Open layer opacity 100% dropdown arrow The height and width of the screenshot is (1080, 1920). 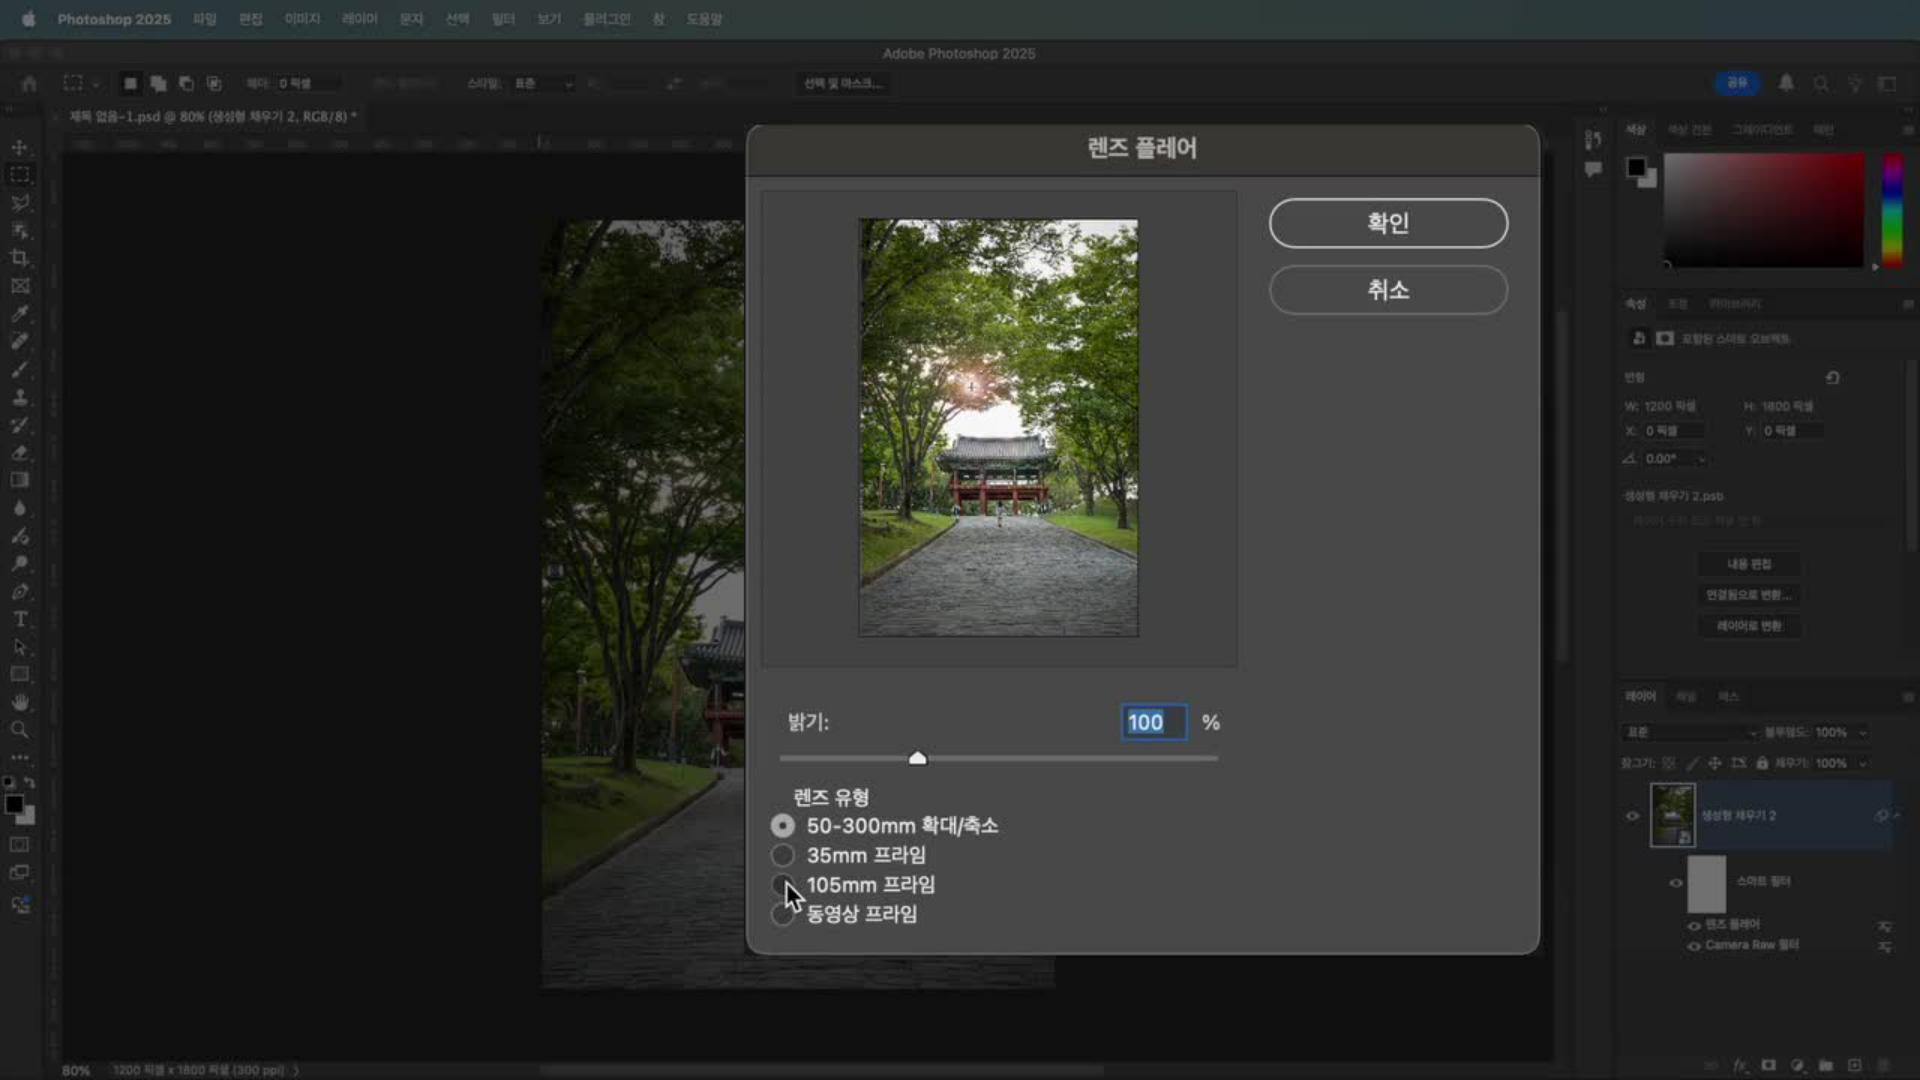point(1863,733)
